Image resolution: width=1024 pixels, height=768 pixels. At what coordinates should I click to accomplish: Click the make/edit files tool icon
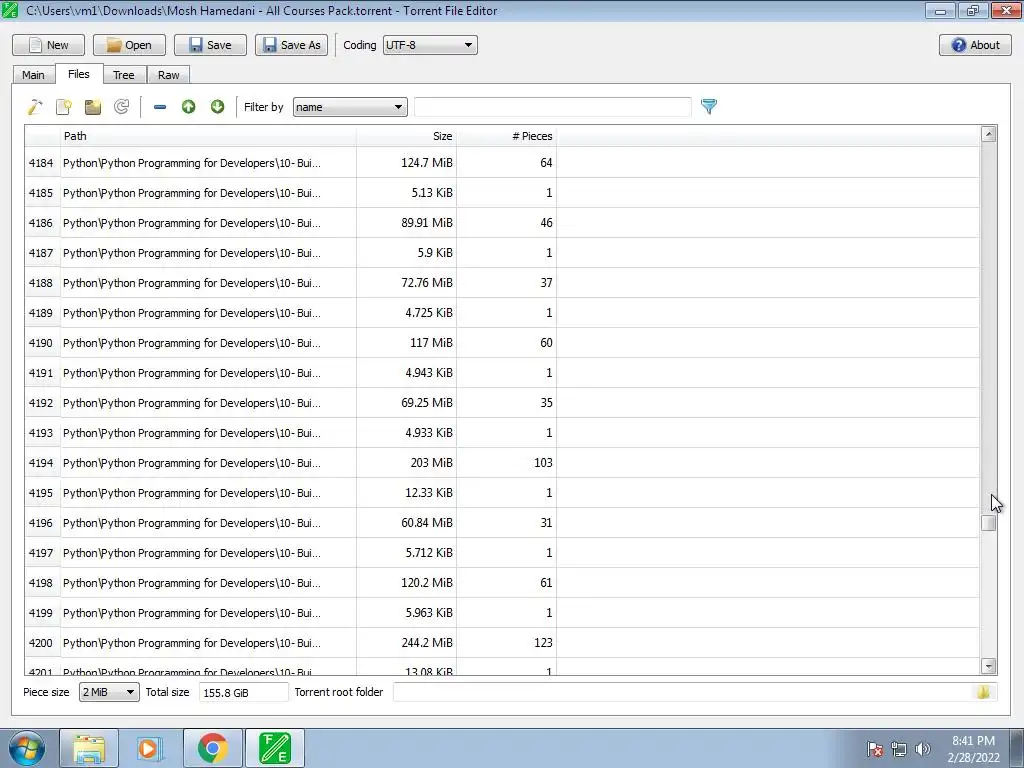point(35,106)
